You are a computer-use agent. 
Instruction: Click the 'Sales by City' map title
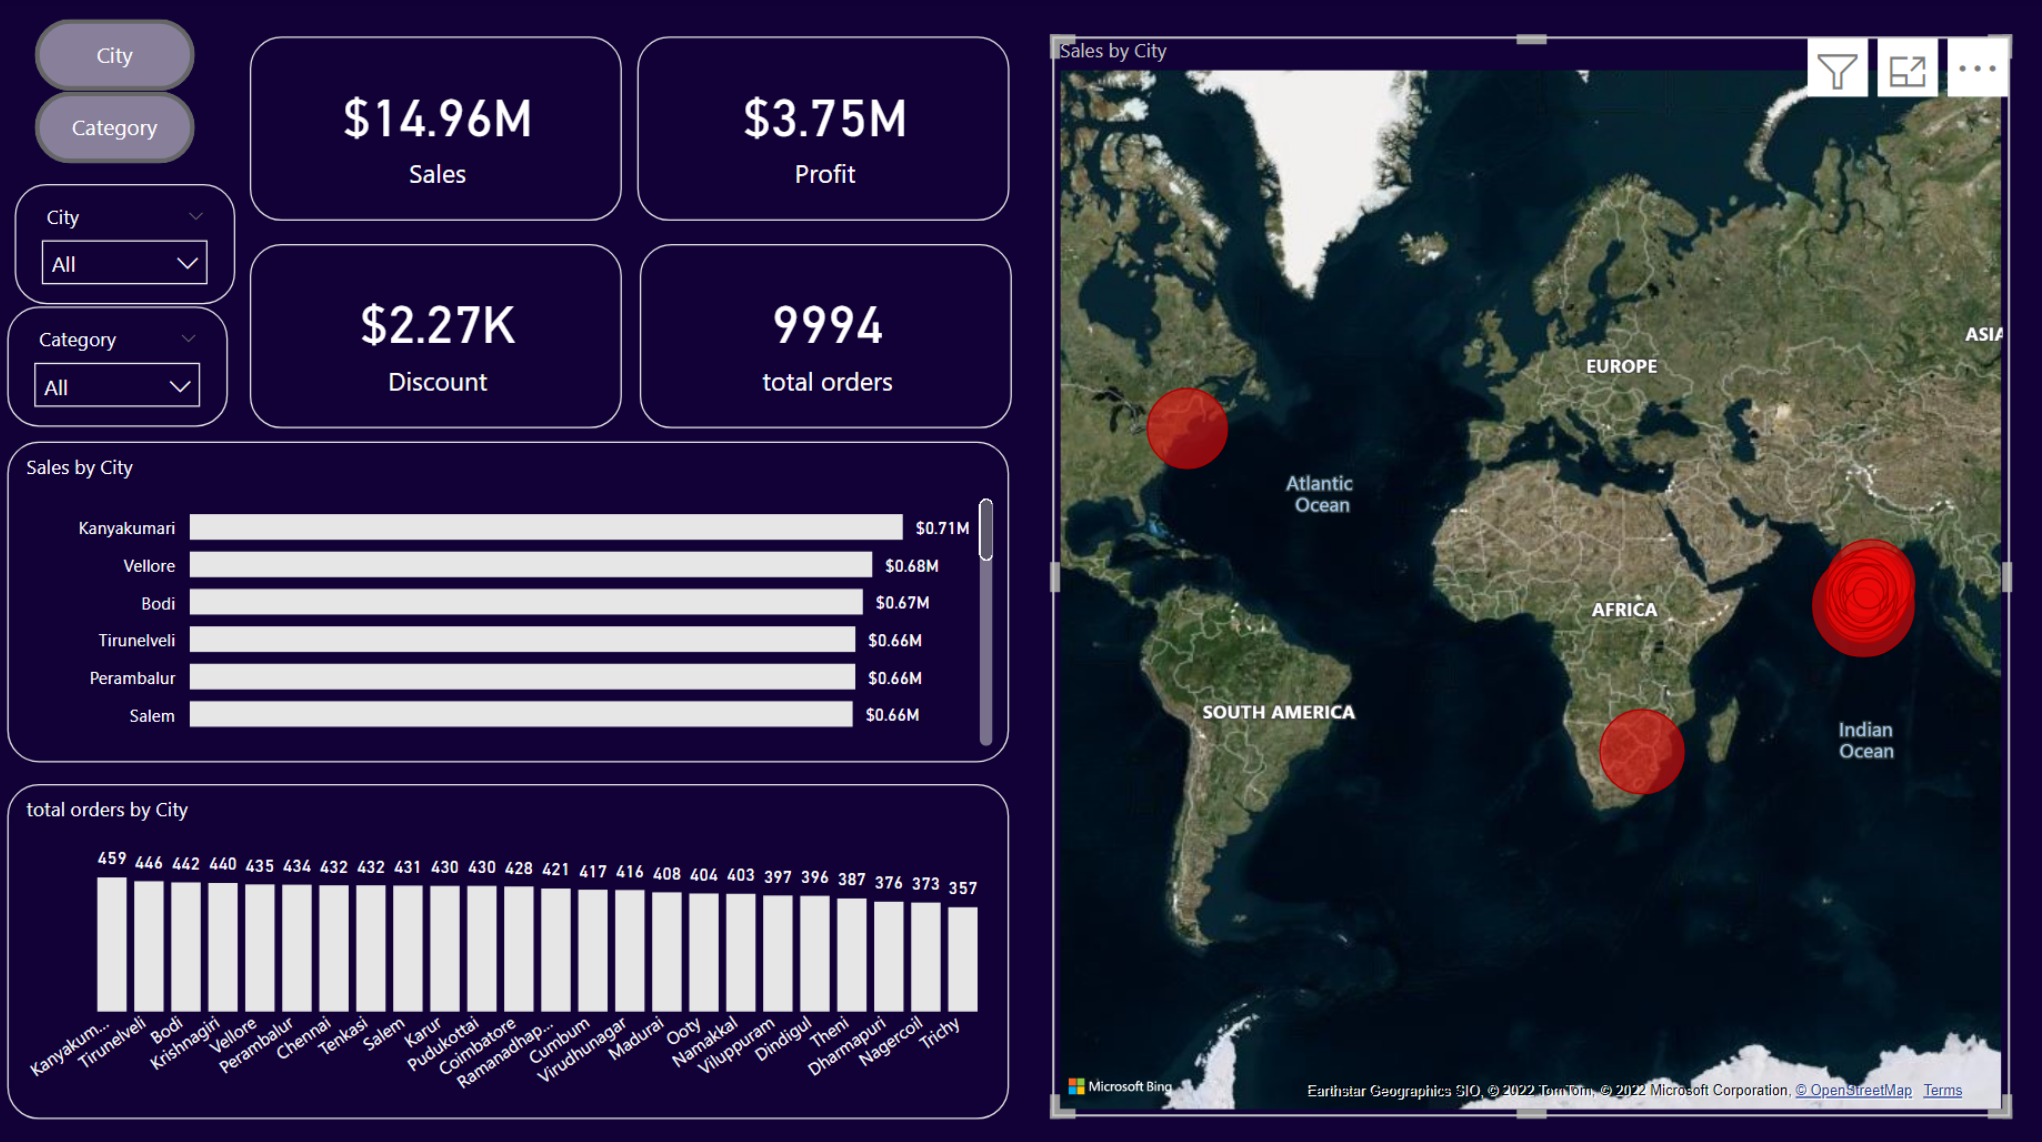(1113, 50)
